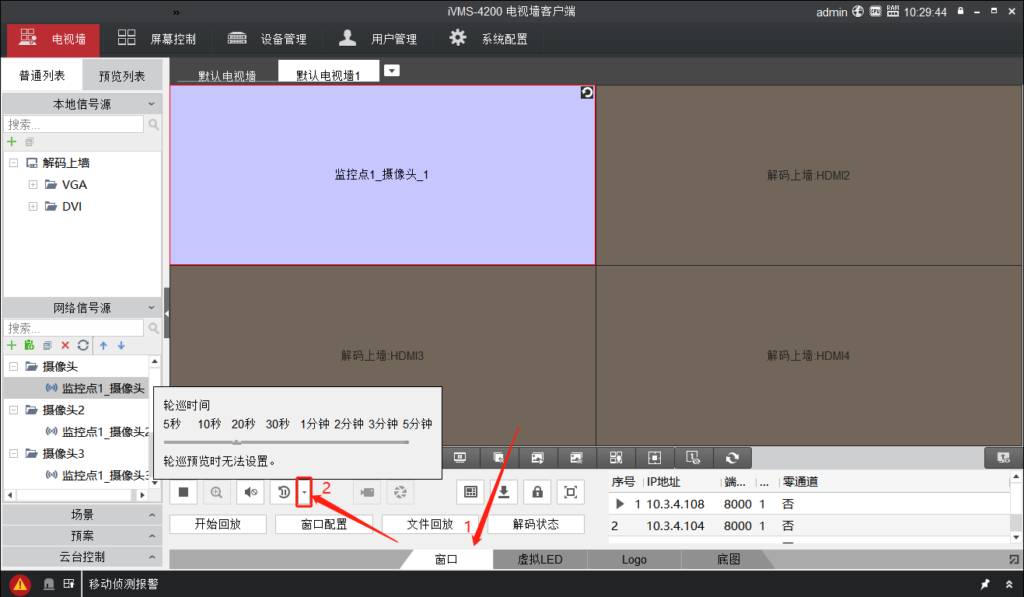Mute audio with the speaker icon

[x=250, y=492]
